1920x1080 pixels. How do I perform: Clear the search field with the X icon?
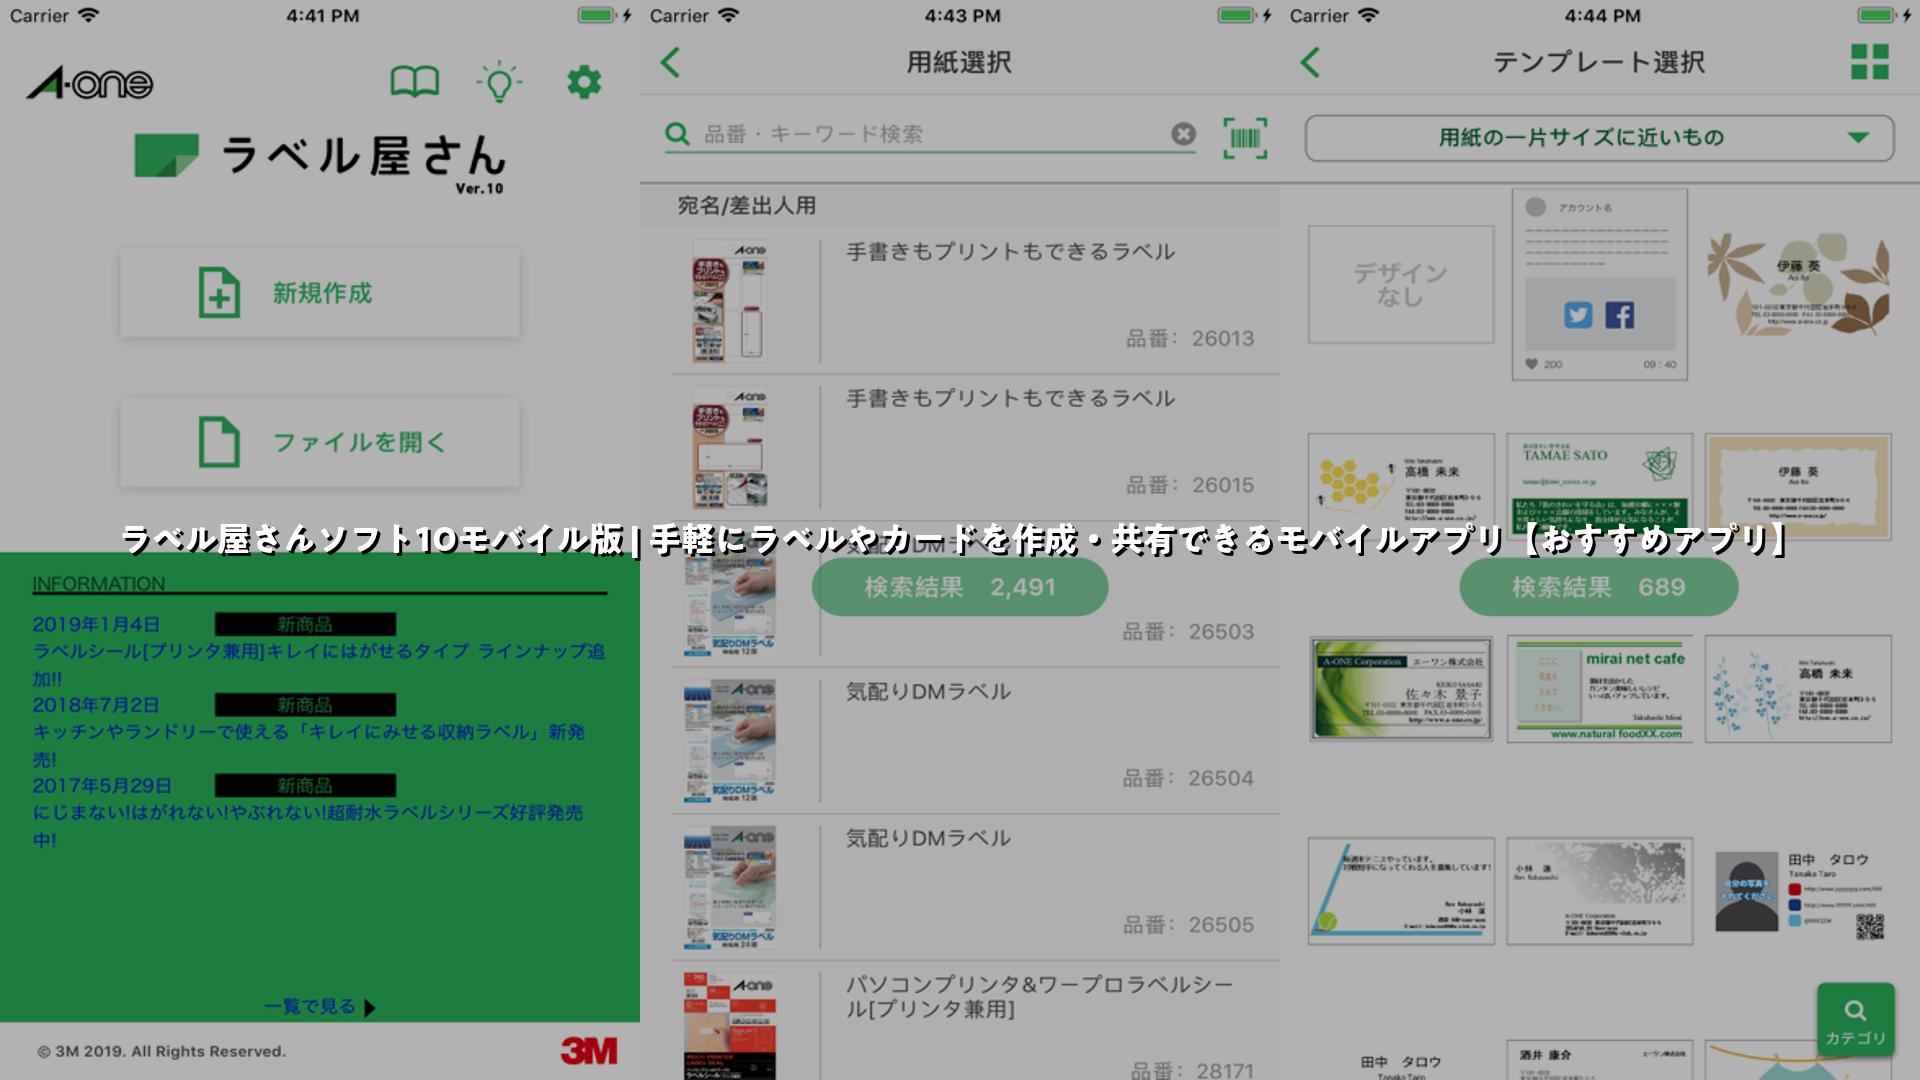pyautogui.click(x=1183, y=134)
